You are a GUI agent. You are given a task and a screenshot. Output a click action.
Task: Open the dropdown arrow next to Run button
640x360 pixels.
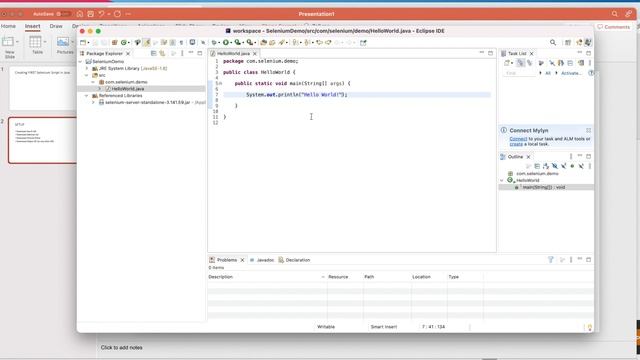(231, 42)
